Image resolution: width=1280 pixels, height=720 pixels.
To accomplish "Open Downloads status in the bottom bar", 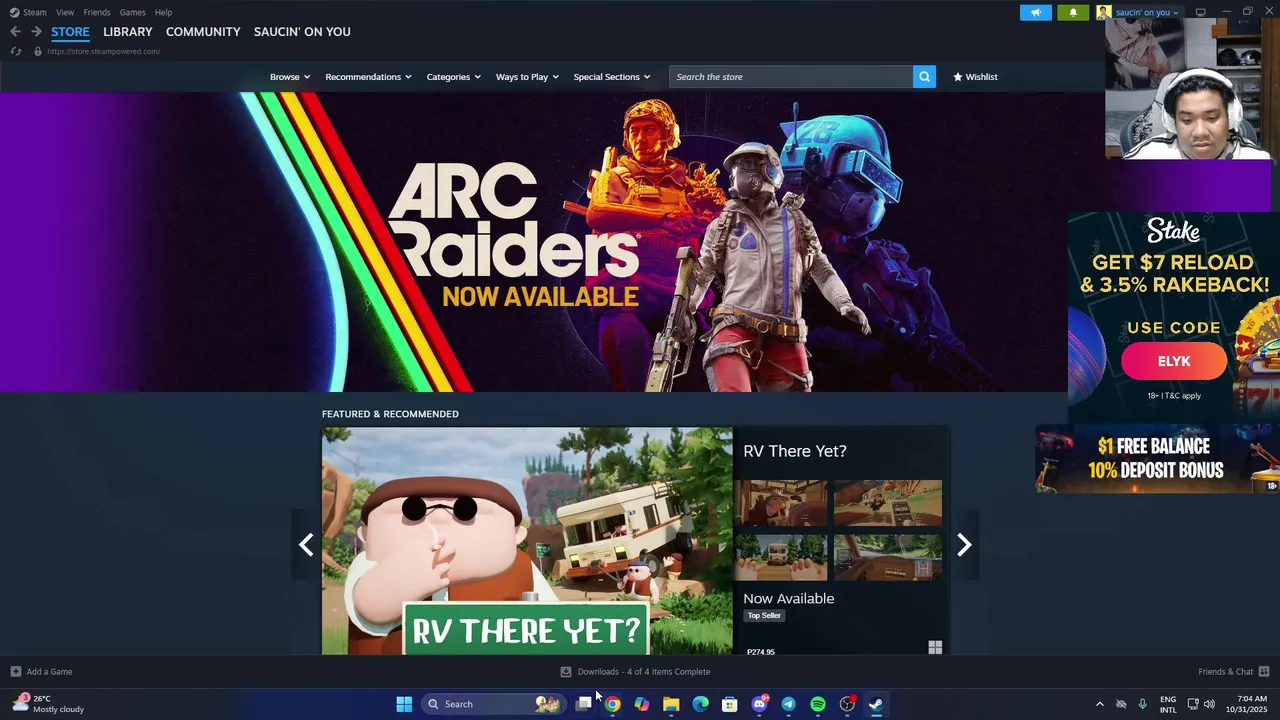I will pyautogui.click(x=635, y=672).
